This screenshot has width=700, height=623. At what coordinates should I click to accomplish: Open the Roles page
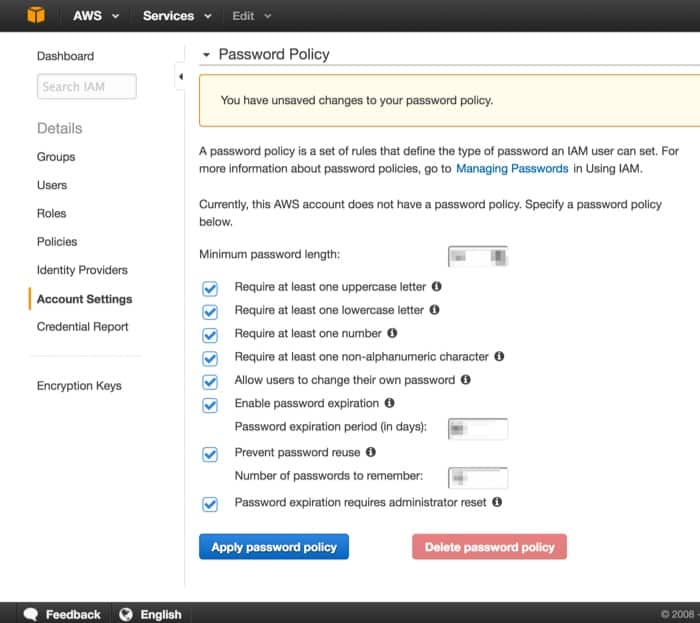[51, 213]
